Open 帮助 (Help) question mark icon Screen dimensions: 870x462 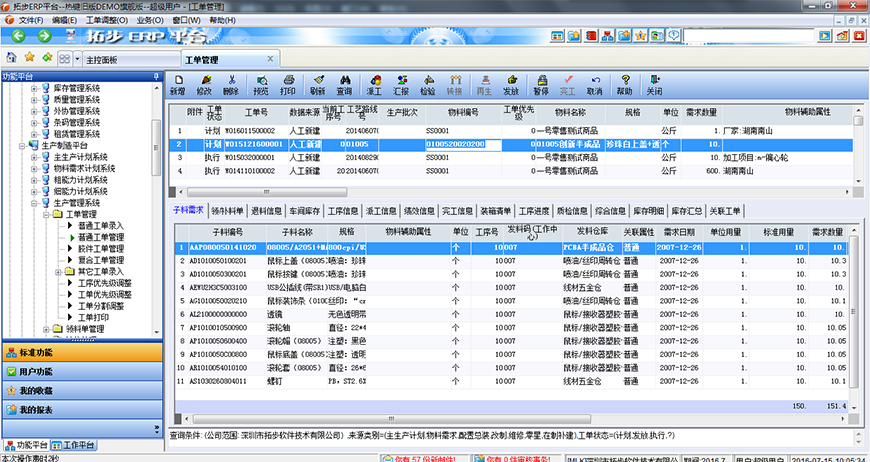coord(625,85)
